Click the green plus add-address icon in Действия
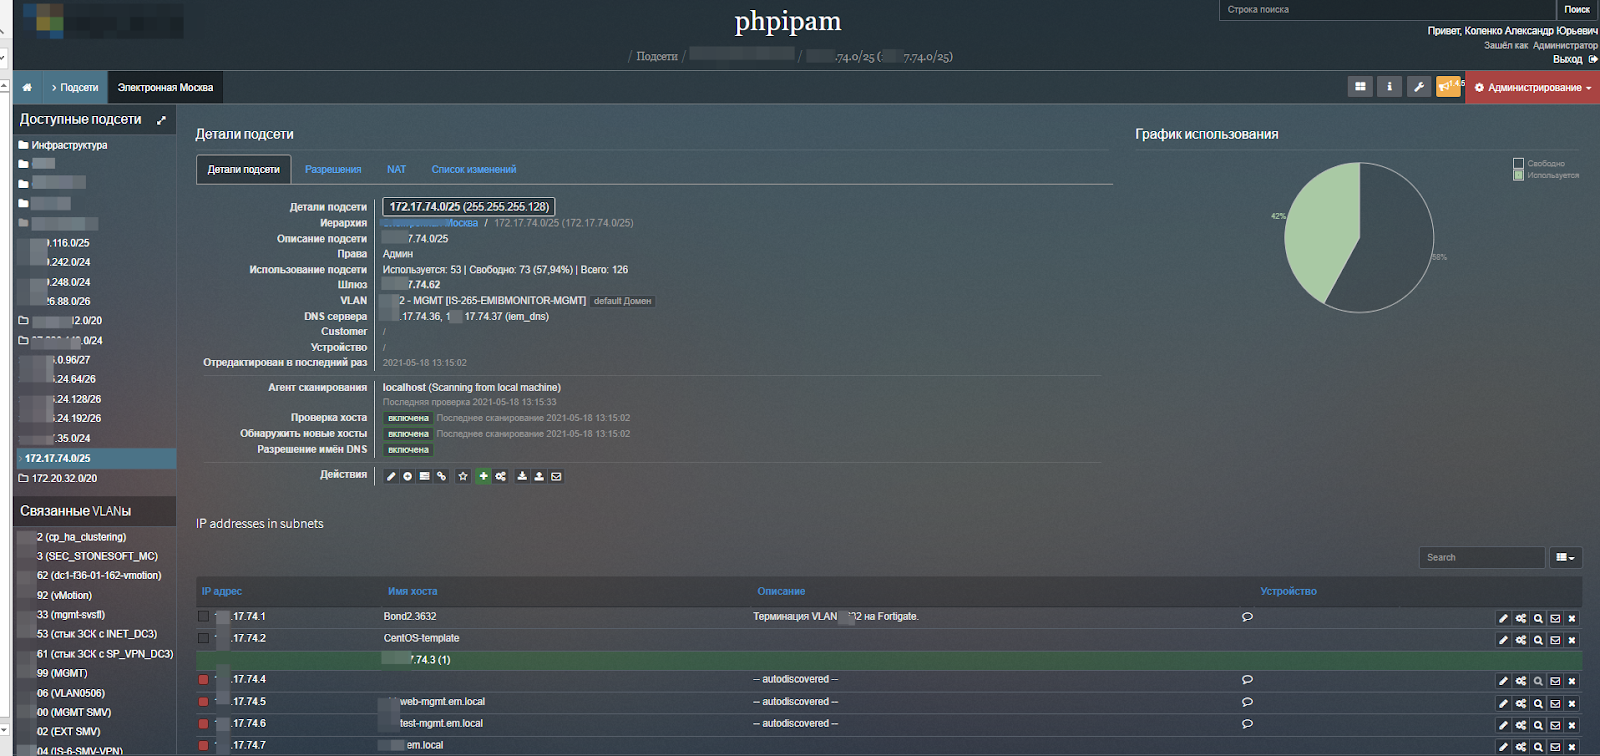The image size is (1600, 756). [483, 476]
